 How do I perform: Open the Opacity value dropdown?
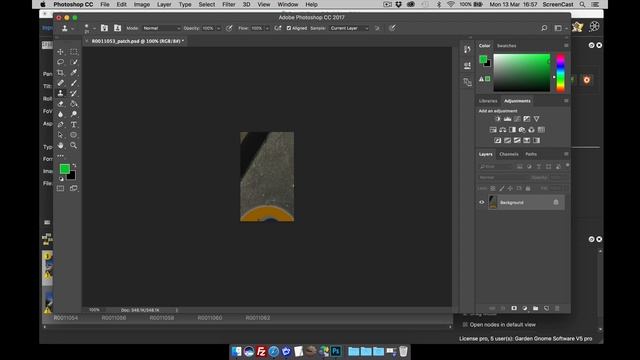pos(218,28)
